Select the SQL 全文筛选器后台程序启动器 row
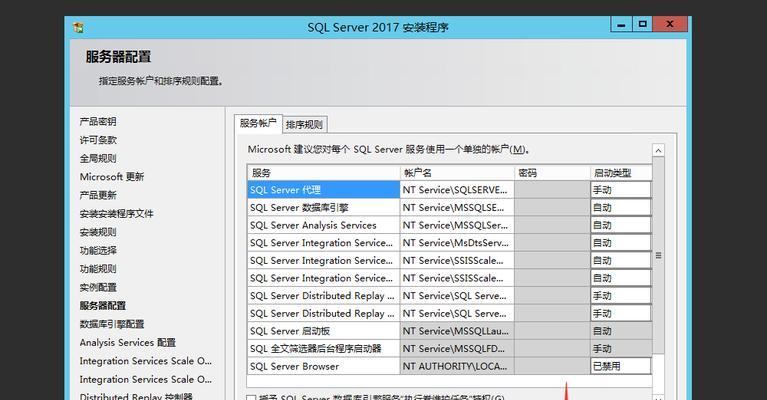 323,348
